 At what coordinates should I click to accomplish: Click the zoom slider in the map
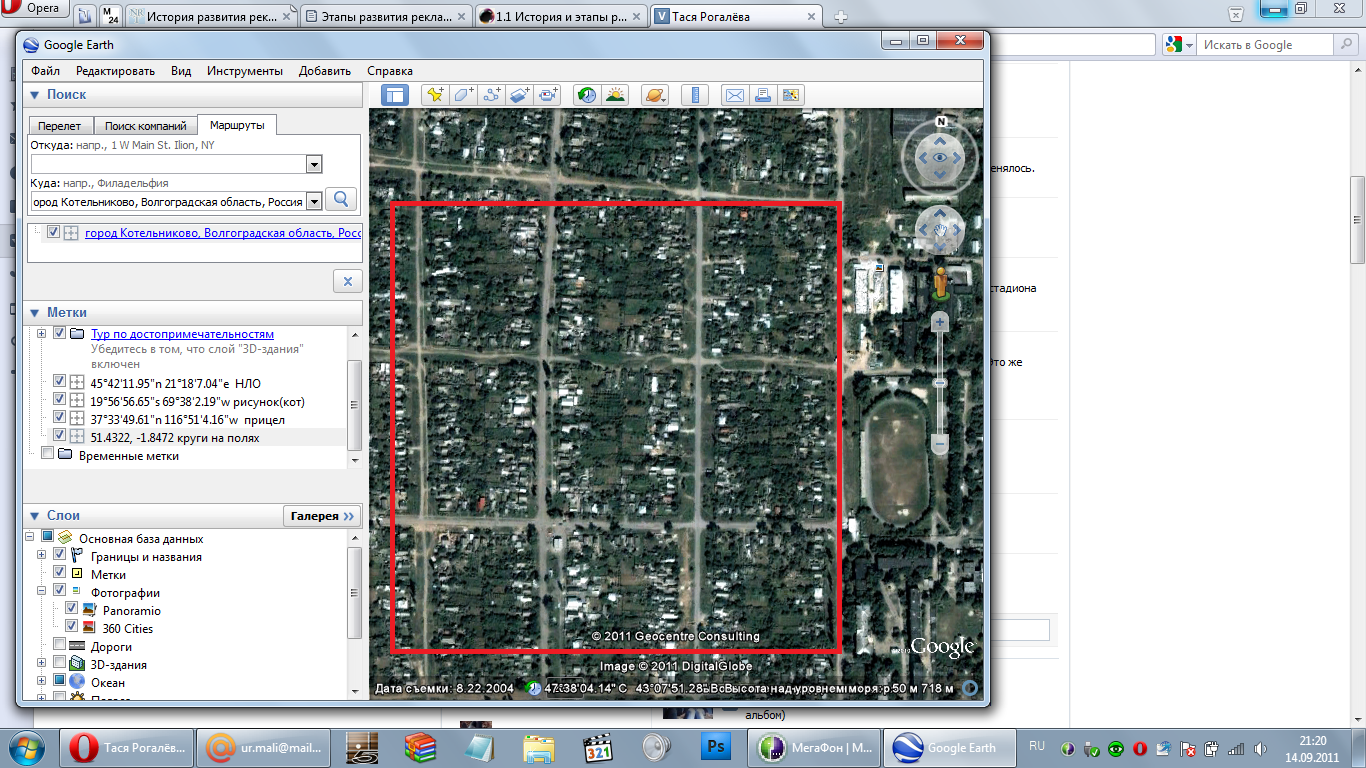(939, 383)
